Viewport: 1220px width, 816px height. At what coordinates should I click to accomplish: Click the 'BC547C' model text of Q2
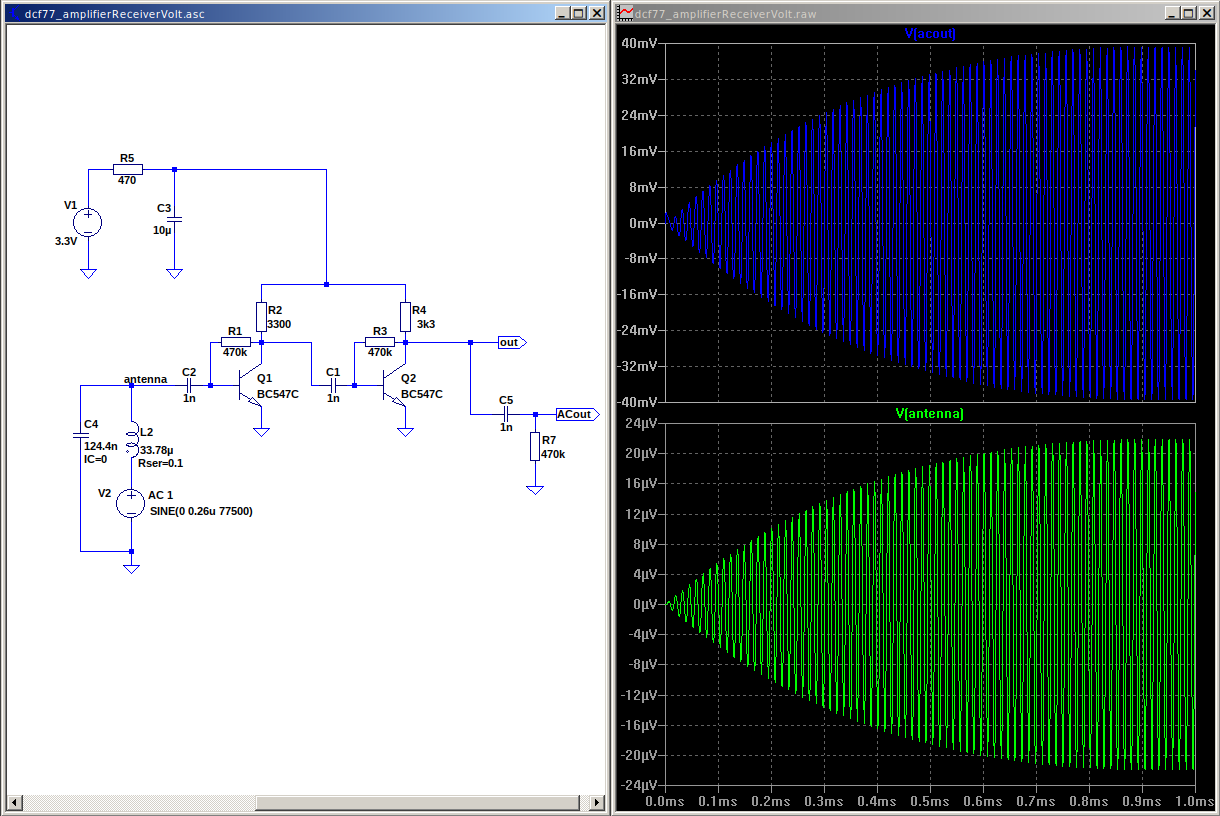pyautogui.click(x=422, y=394)
